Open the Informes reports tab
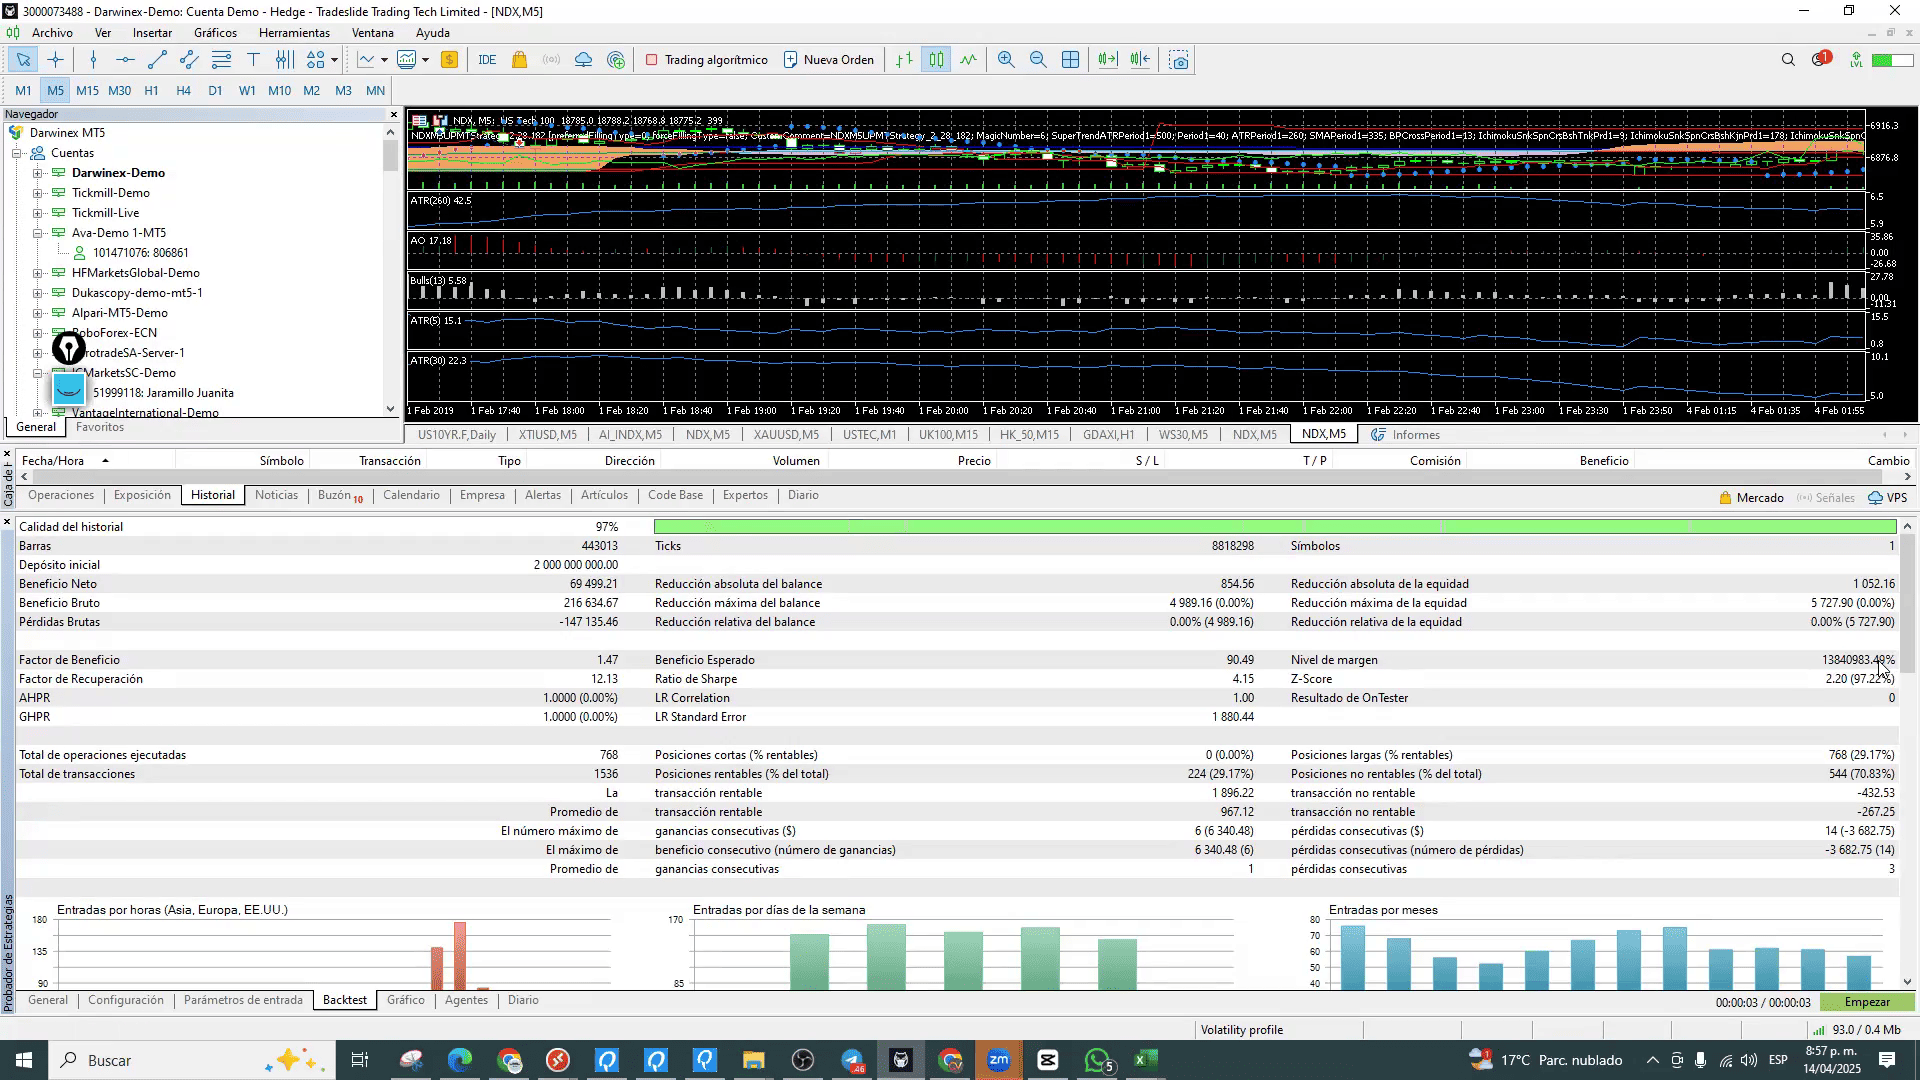The width and height of the screenshot is (1920, 1080). (1405, 435)
